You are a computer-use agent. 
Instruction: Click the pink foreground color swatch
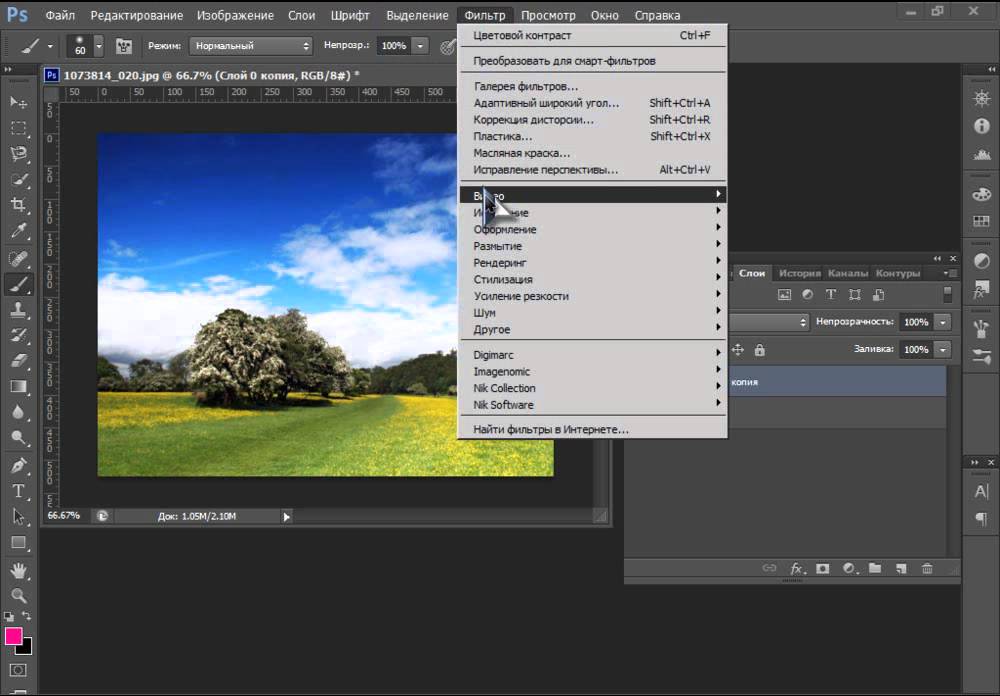click(x=14, y=637)
